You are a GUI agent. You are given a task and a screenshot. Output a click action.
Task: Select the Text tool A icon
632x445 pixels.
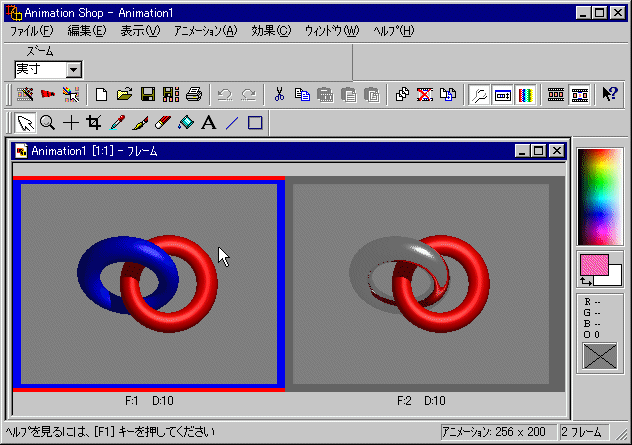(209, 123)
